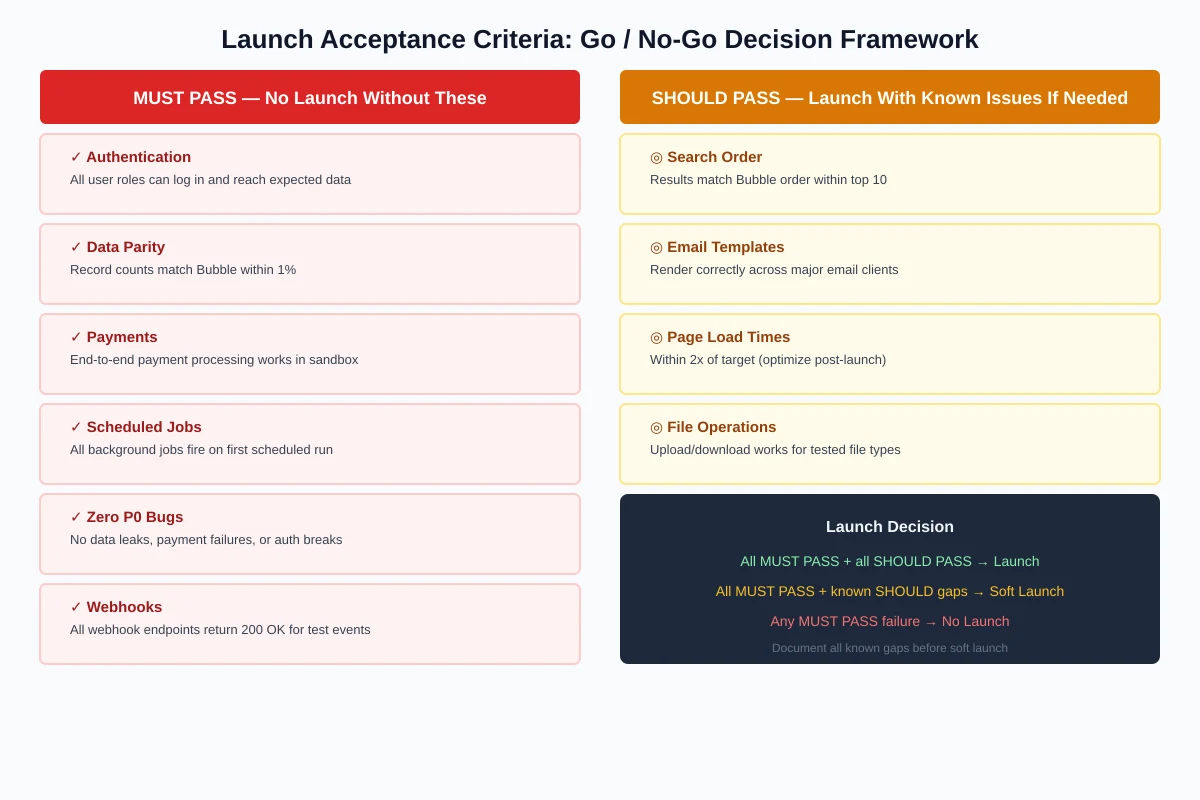This screenshot has height=800, width=1200.
Task: Click 'Upload/download works for tested file types'
Action: click(775, 450)
